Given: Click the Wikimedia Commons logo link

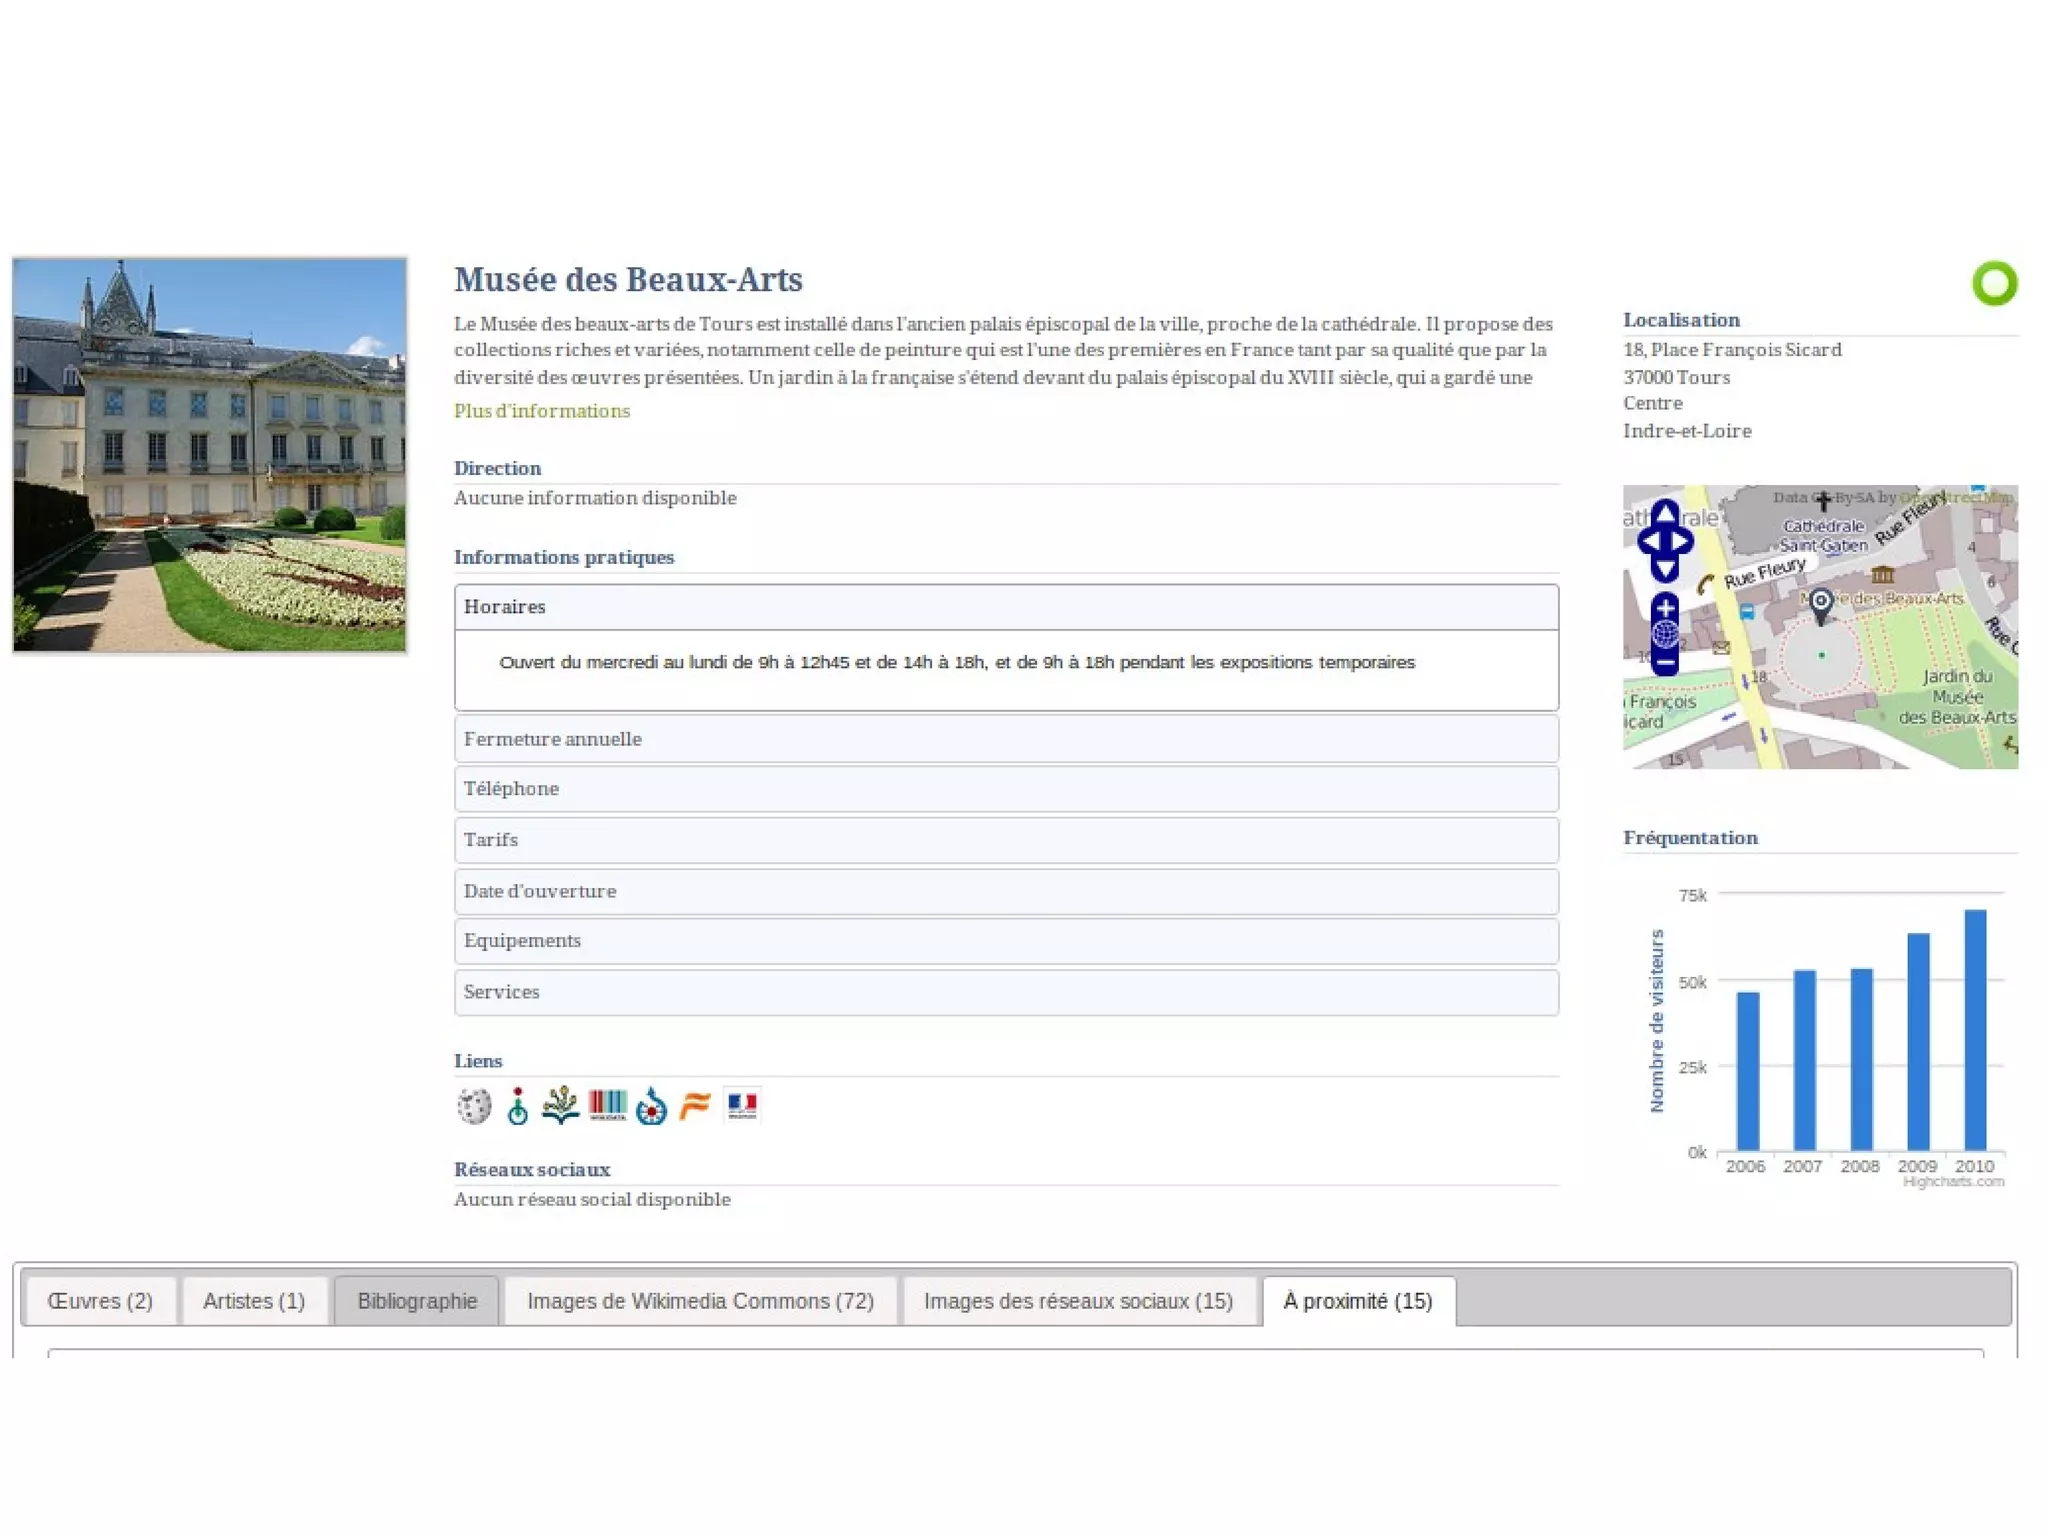Looking at the screenshot, I should 651,1106.
